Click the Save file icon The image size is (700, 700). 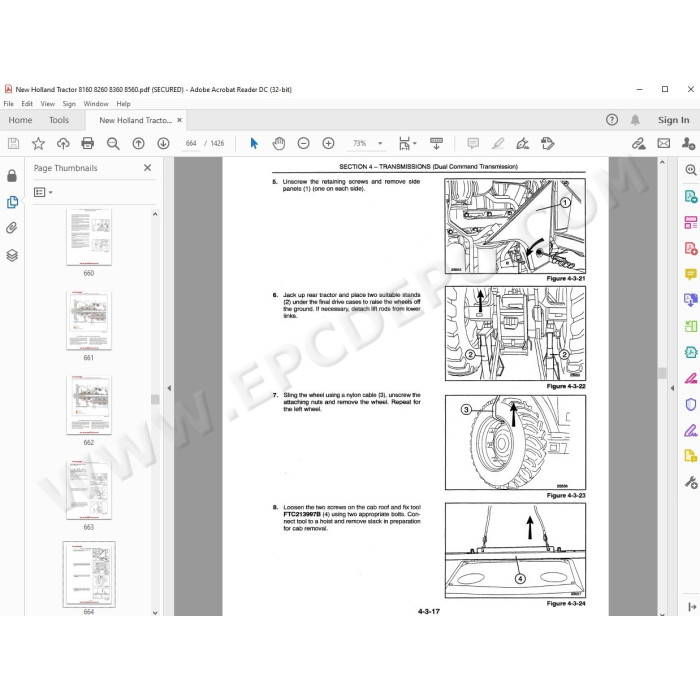point(13,143)
